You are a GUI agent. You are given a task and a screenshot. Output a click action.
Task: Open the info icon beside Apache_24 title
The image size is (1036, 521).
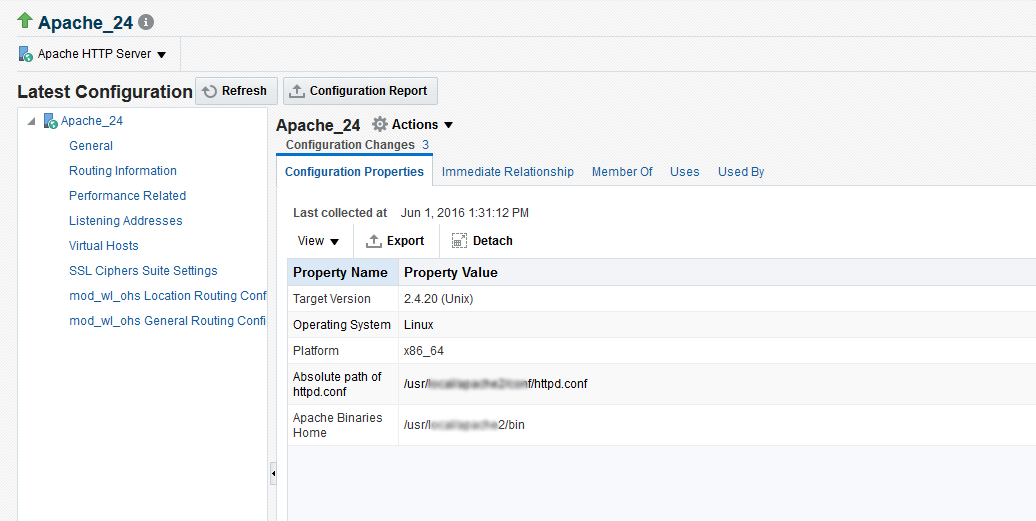146,22
